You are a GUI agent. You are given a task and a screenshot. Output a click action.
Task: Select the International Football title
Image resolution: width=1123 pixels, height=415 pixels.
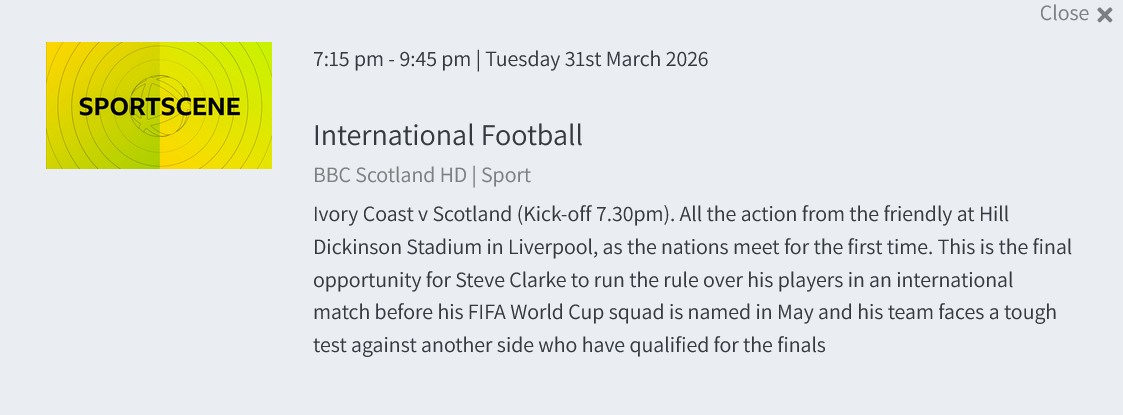point(448,135)
